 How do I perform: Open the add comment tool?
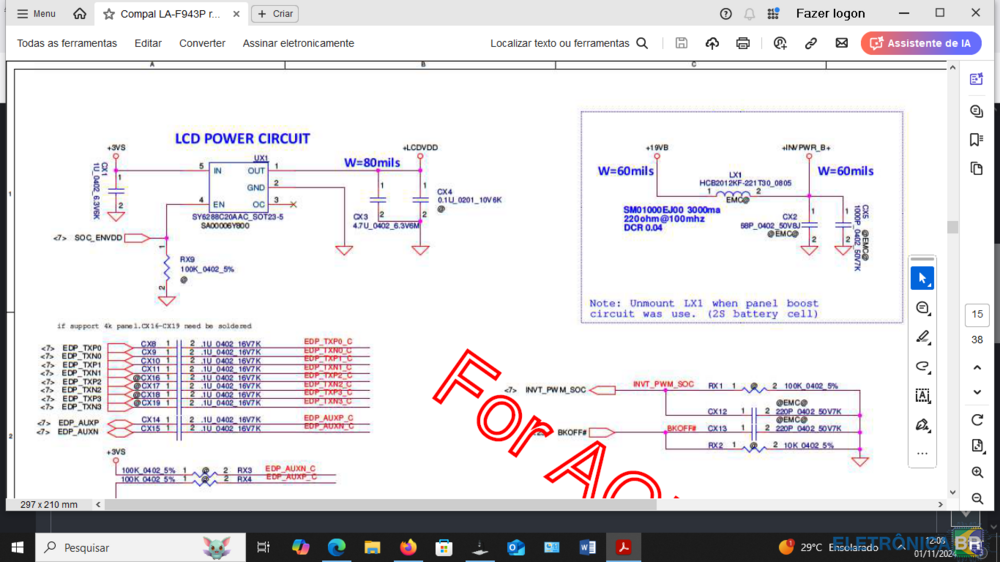click(922, 308)
